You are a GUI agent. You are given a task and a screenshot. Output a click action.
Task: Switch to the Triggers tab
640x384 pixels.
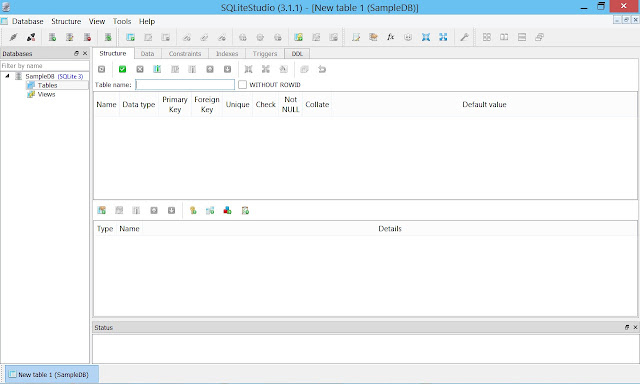pyautogui.click(x=265, y=53)
